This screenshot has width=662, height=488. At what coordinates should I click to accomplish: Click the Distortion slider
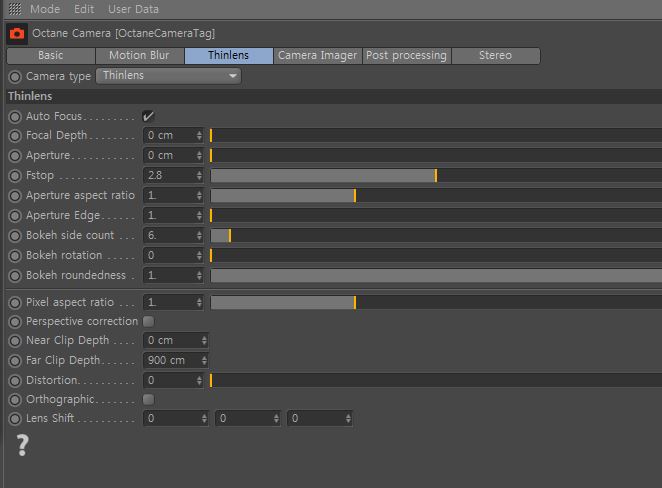click(436, 380)
